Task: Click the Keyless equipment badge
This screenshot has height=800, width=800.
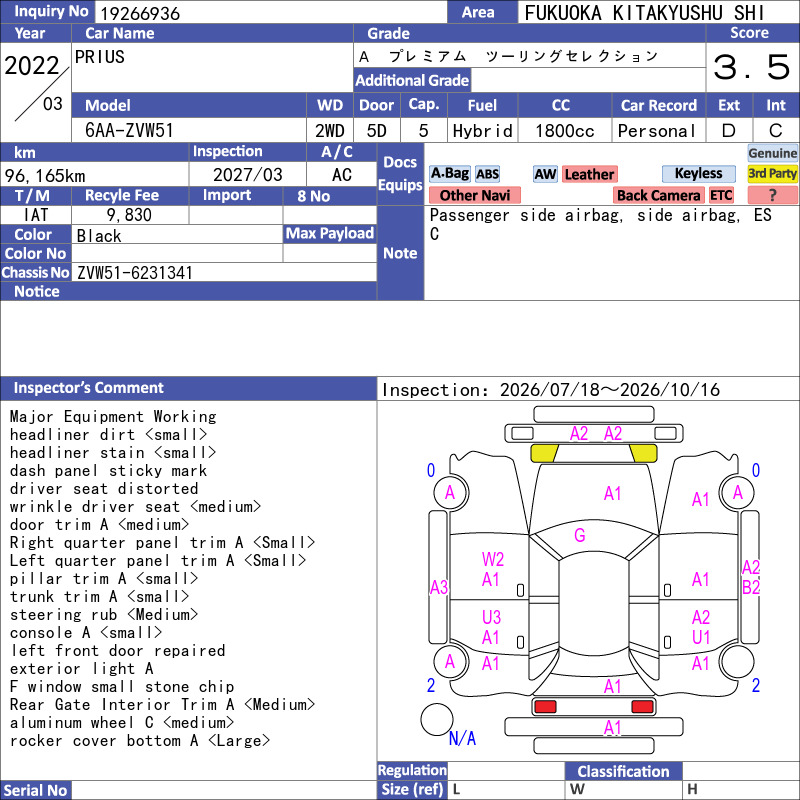Action: pos(698,173)
